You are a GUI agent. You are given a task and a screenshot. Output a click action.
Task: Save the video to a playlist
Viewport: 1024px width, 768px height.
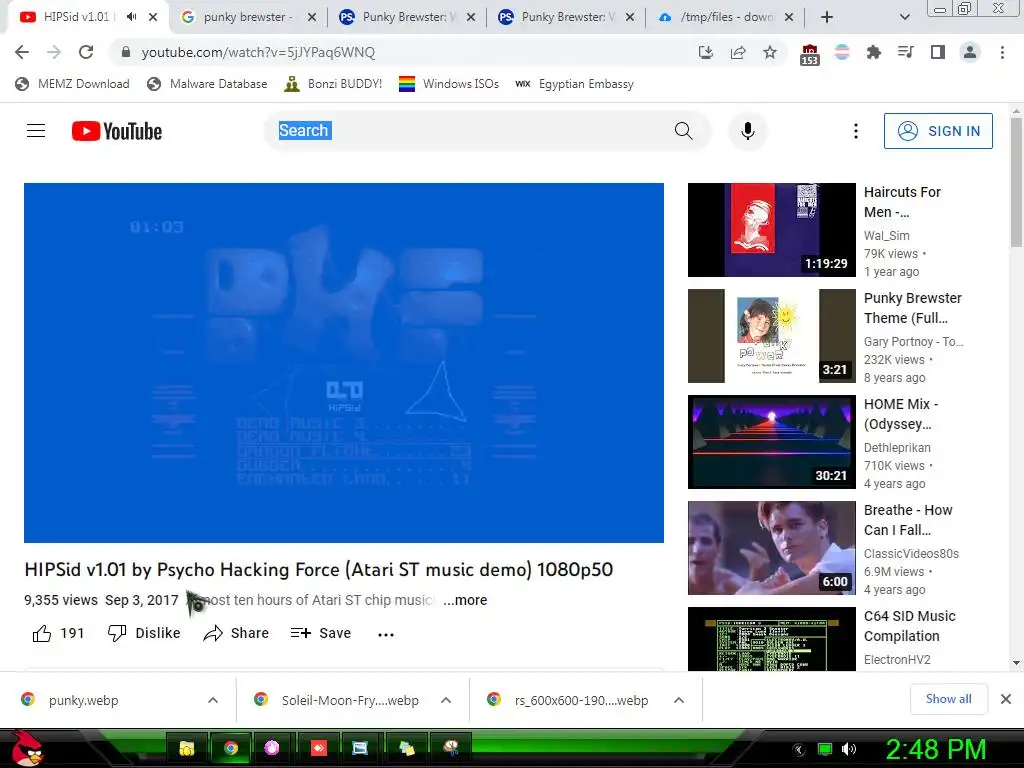321,633
